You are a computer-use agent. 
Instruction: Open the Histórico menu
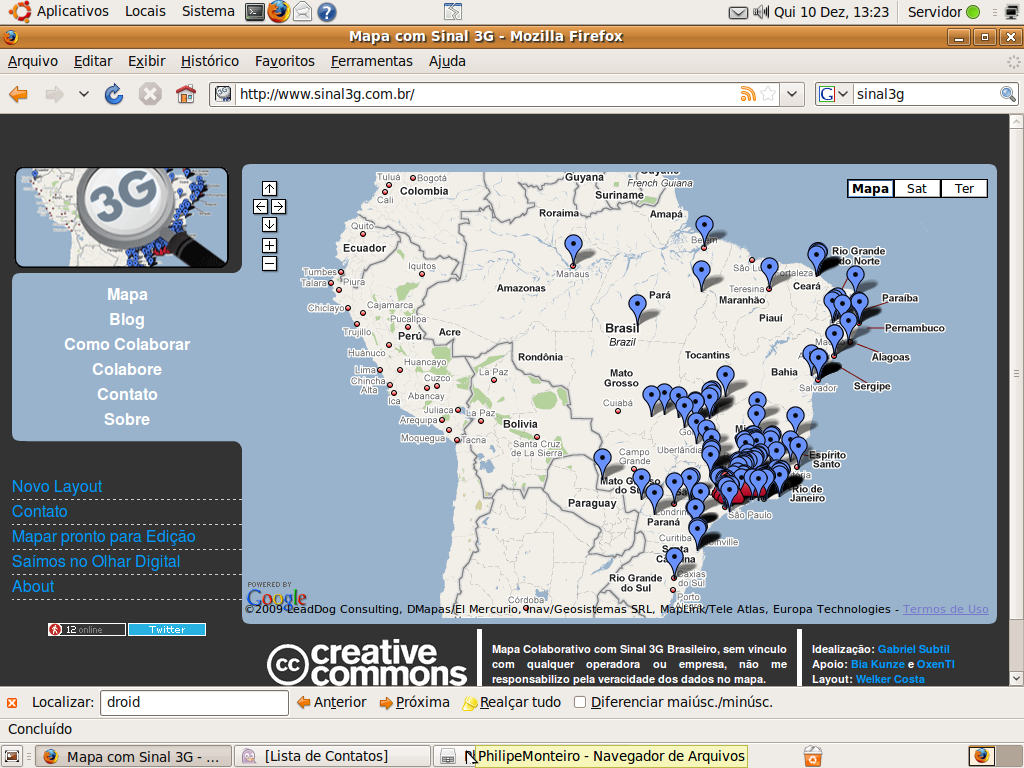pos(210,61)
